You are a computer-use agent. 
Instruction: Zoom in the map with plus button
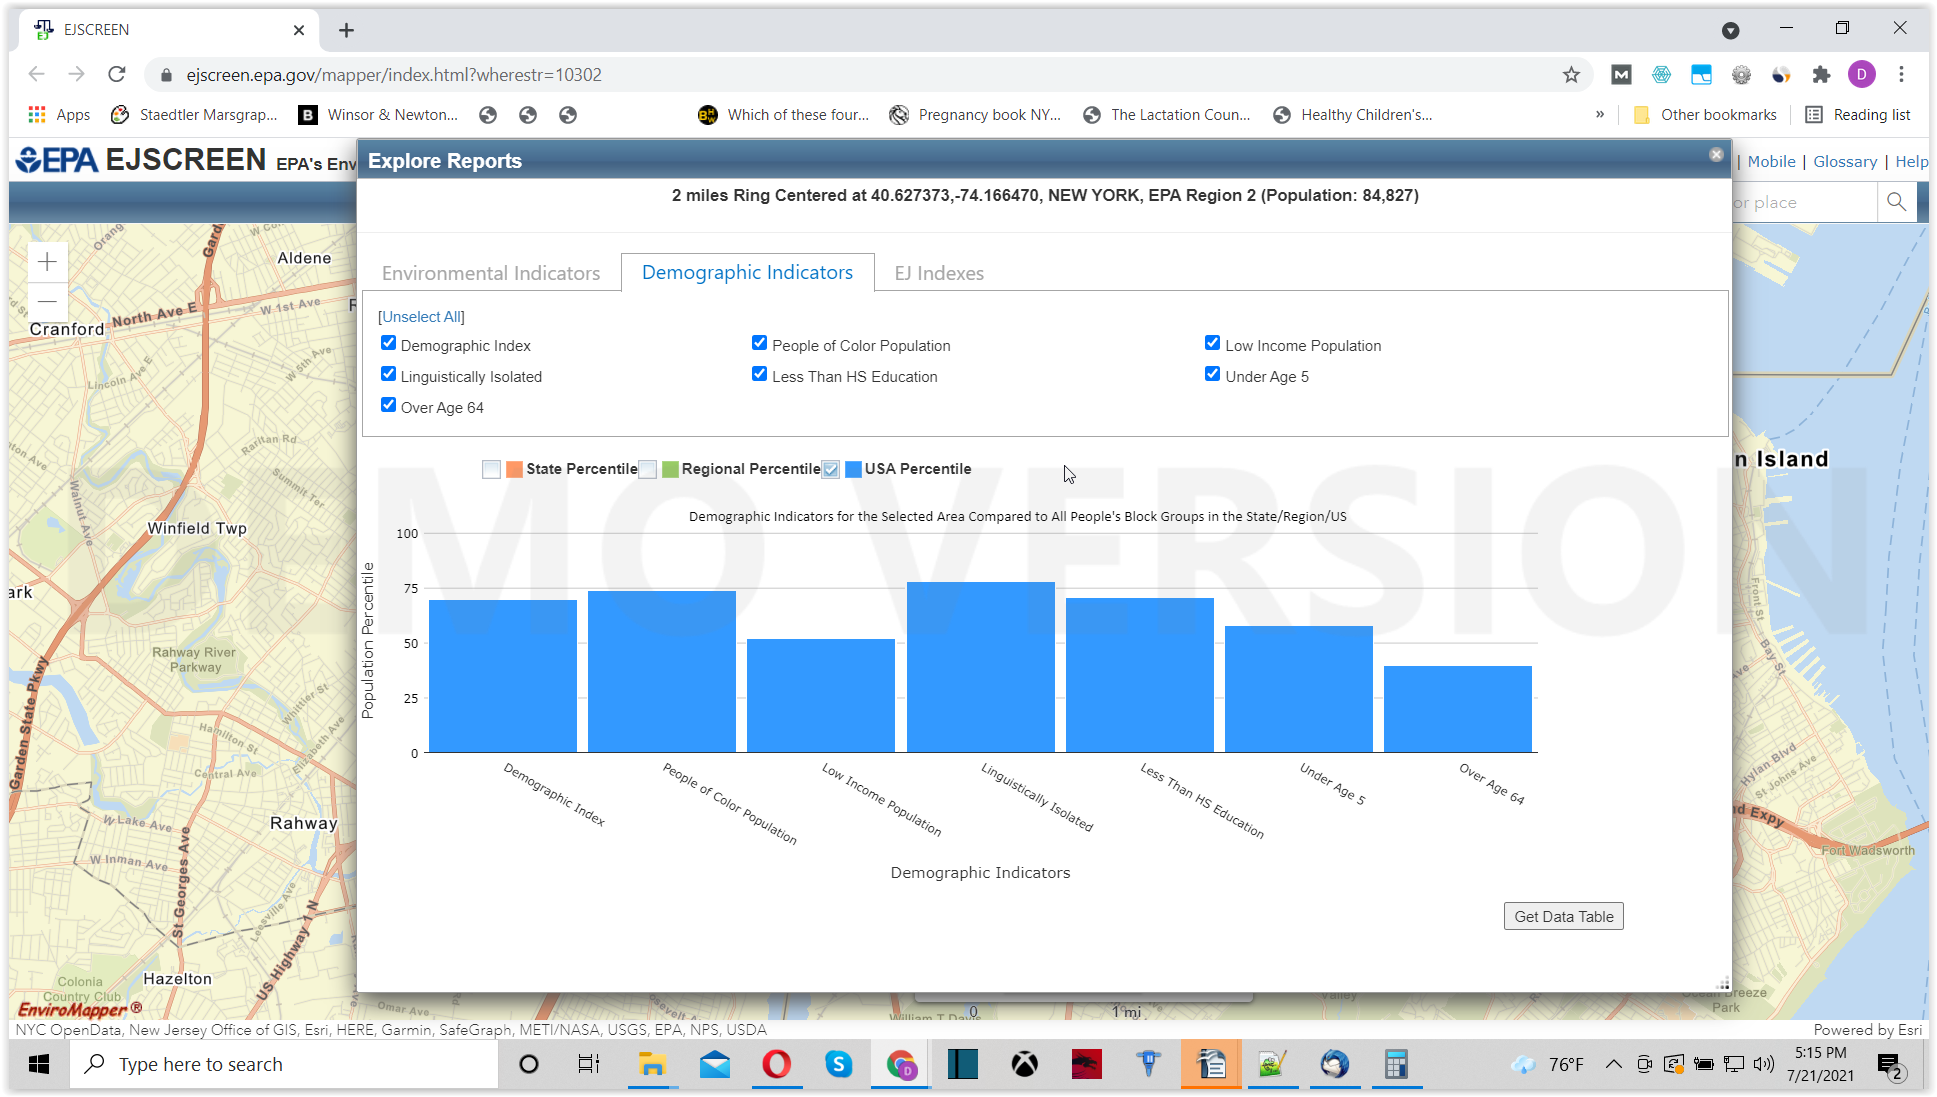[x=47, y=262]
